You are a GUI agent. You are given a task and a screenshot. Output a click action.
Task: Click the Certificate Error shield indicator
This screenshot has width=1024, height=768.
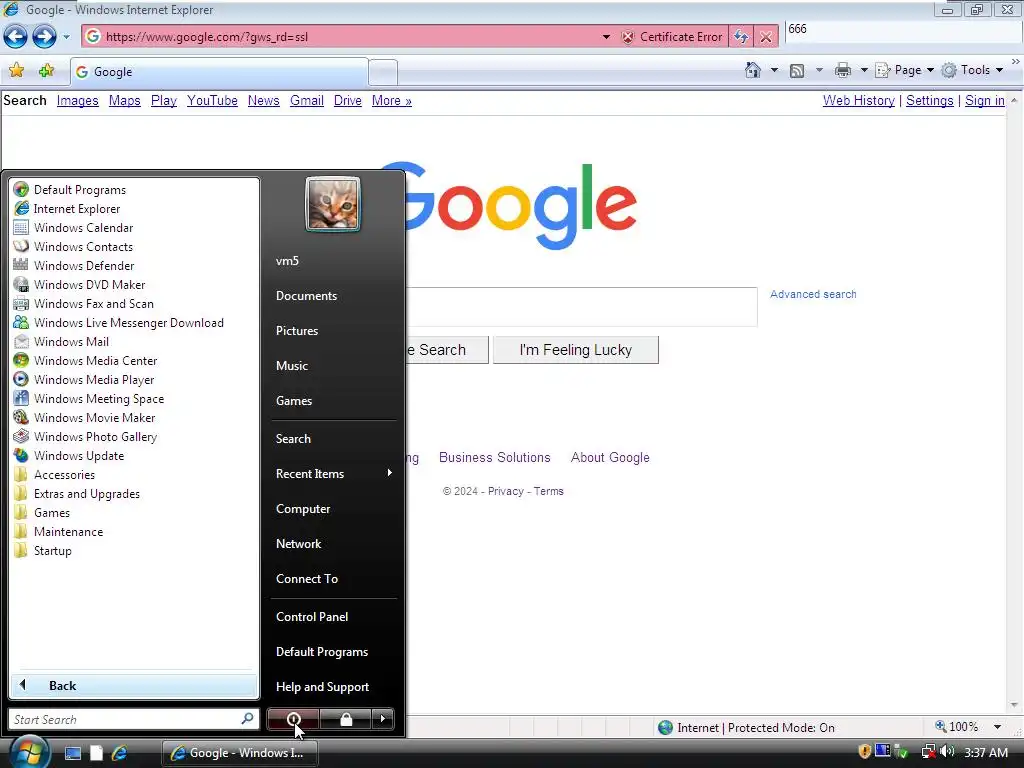point(673,37)
